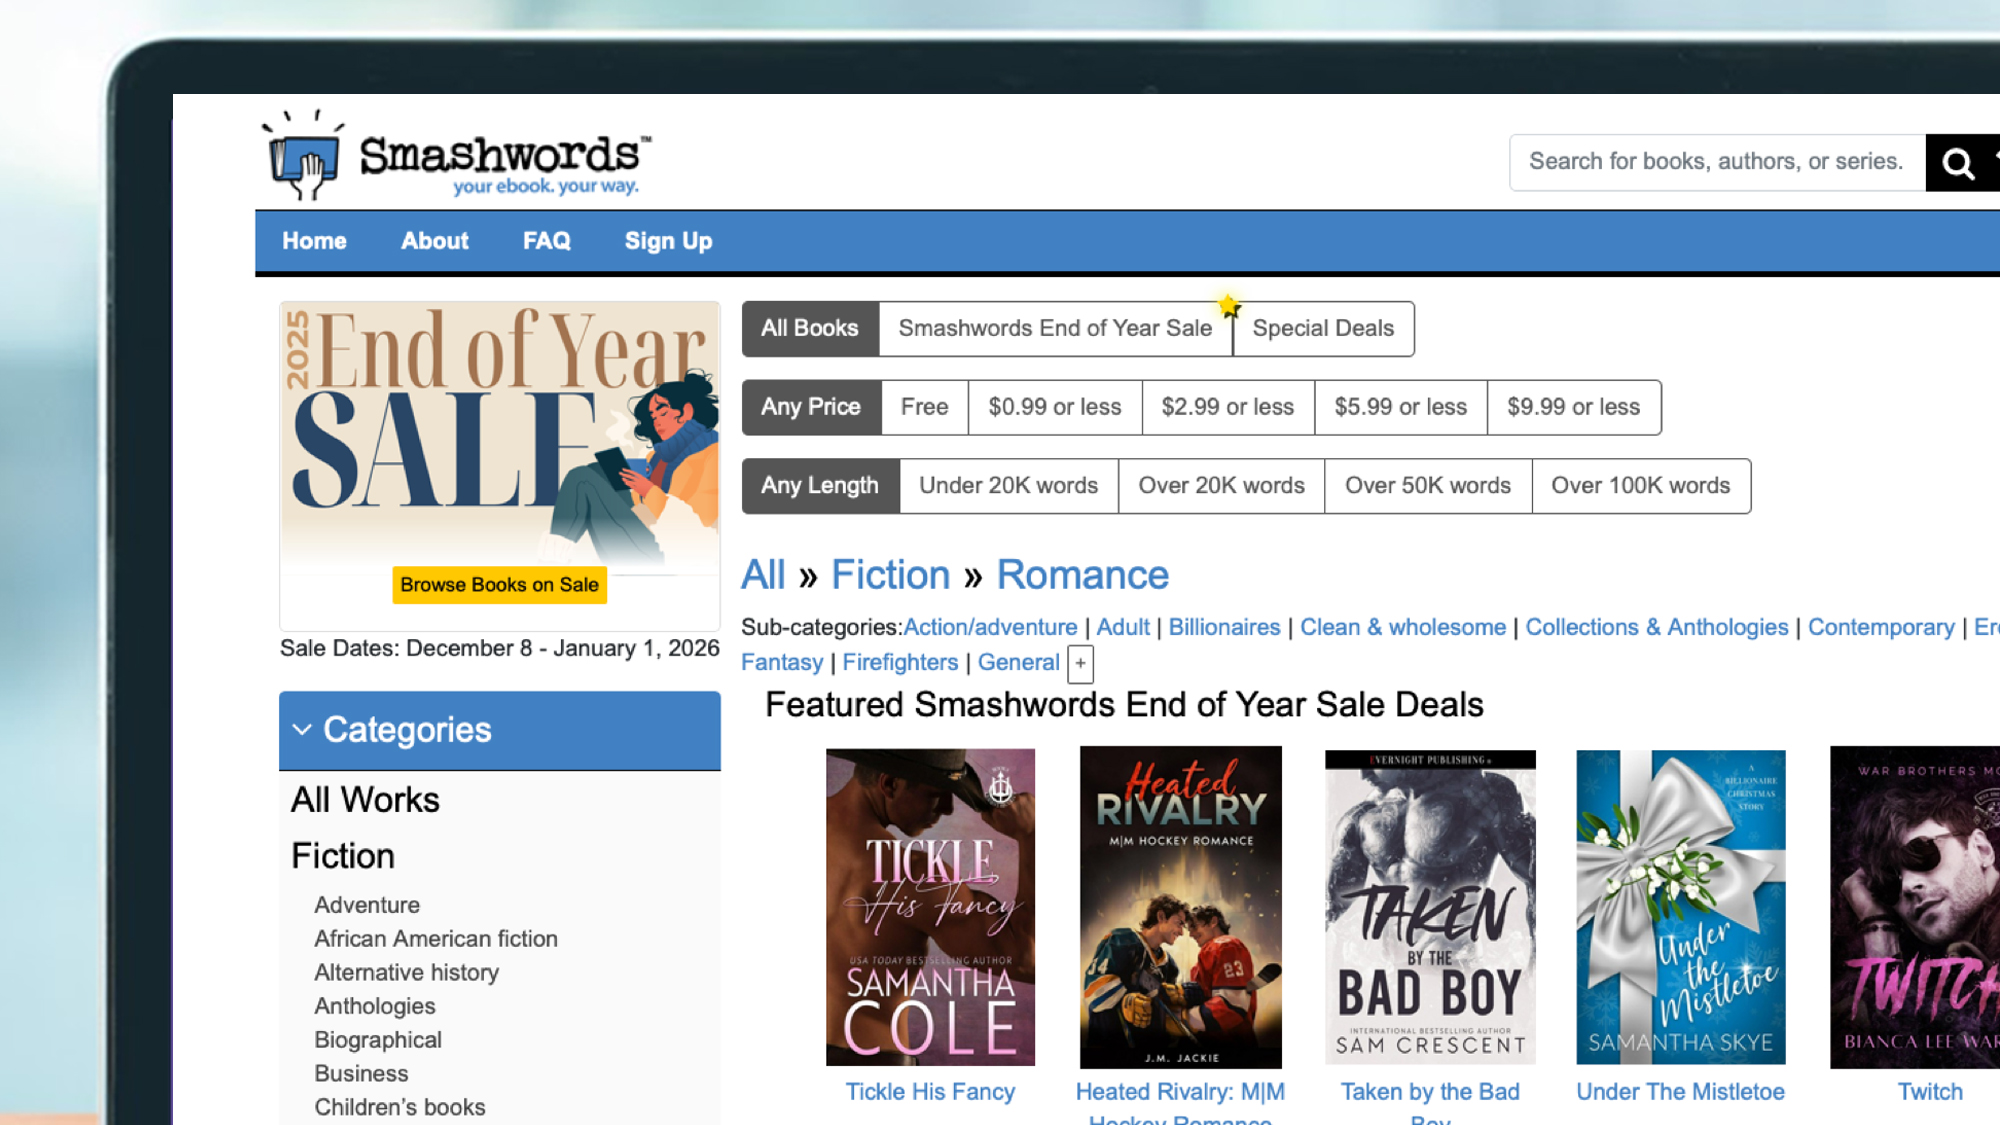The image size is (2000, 1125).
Task: Open the Firefighters subcategory
Action: tap(899, 662)
